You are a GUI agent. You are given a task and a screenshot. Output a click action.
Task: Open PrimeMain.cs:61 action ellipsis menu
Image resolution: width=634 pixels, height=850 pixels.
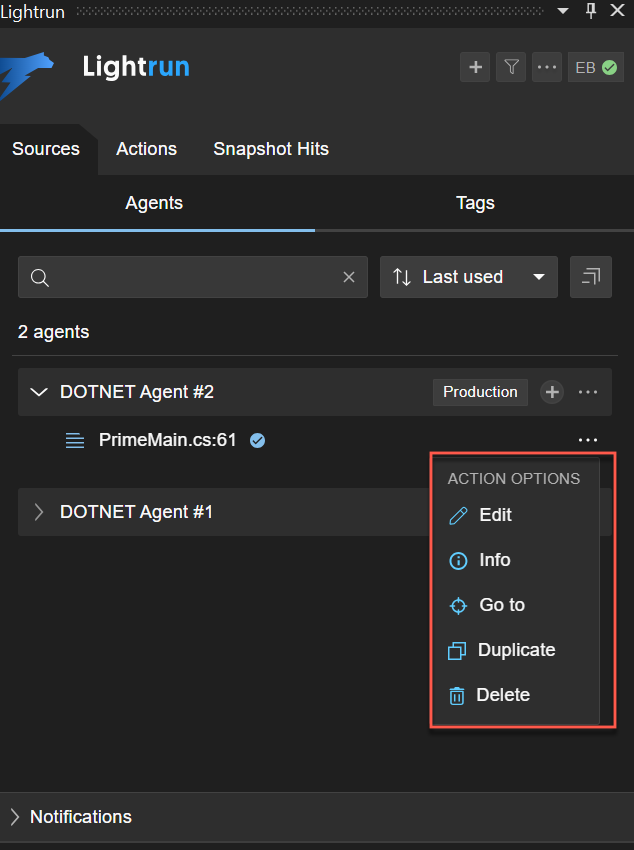[588, 440]
